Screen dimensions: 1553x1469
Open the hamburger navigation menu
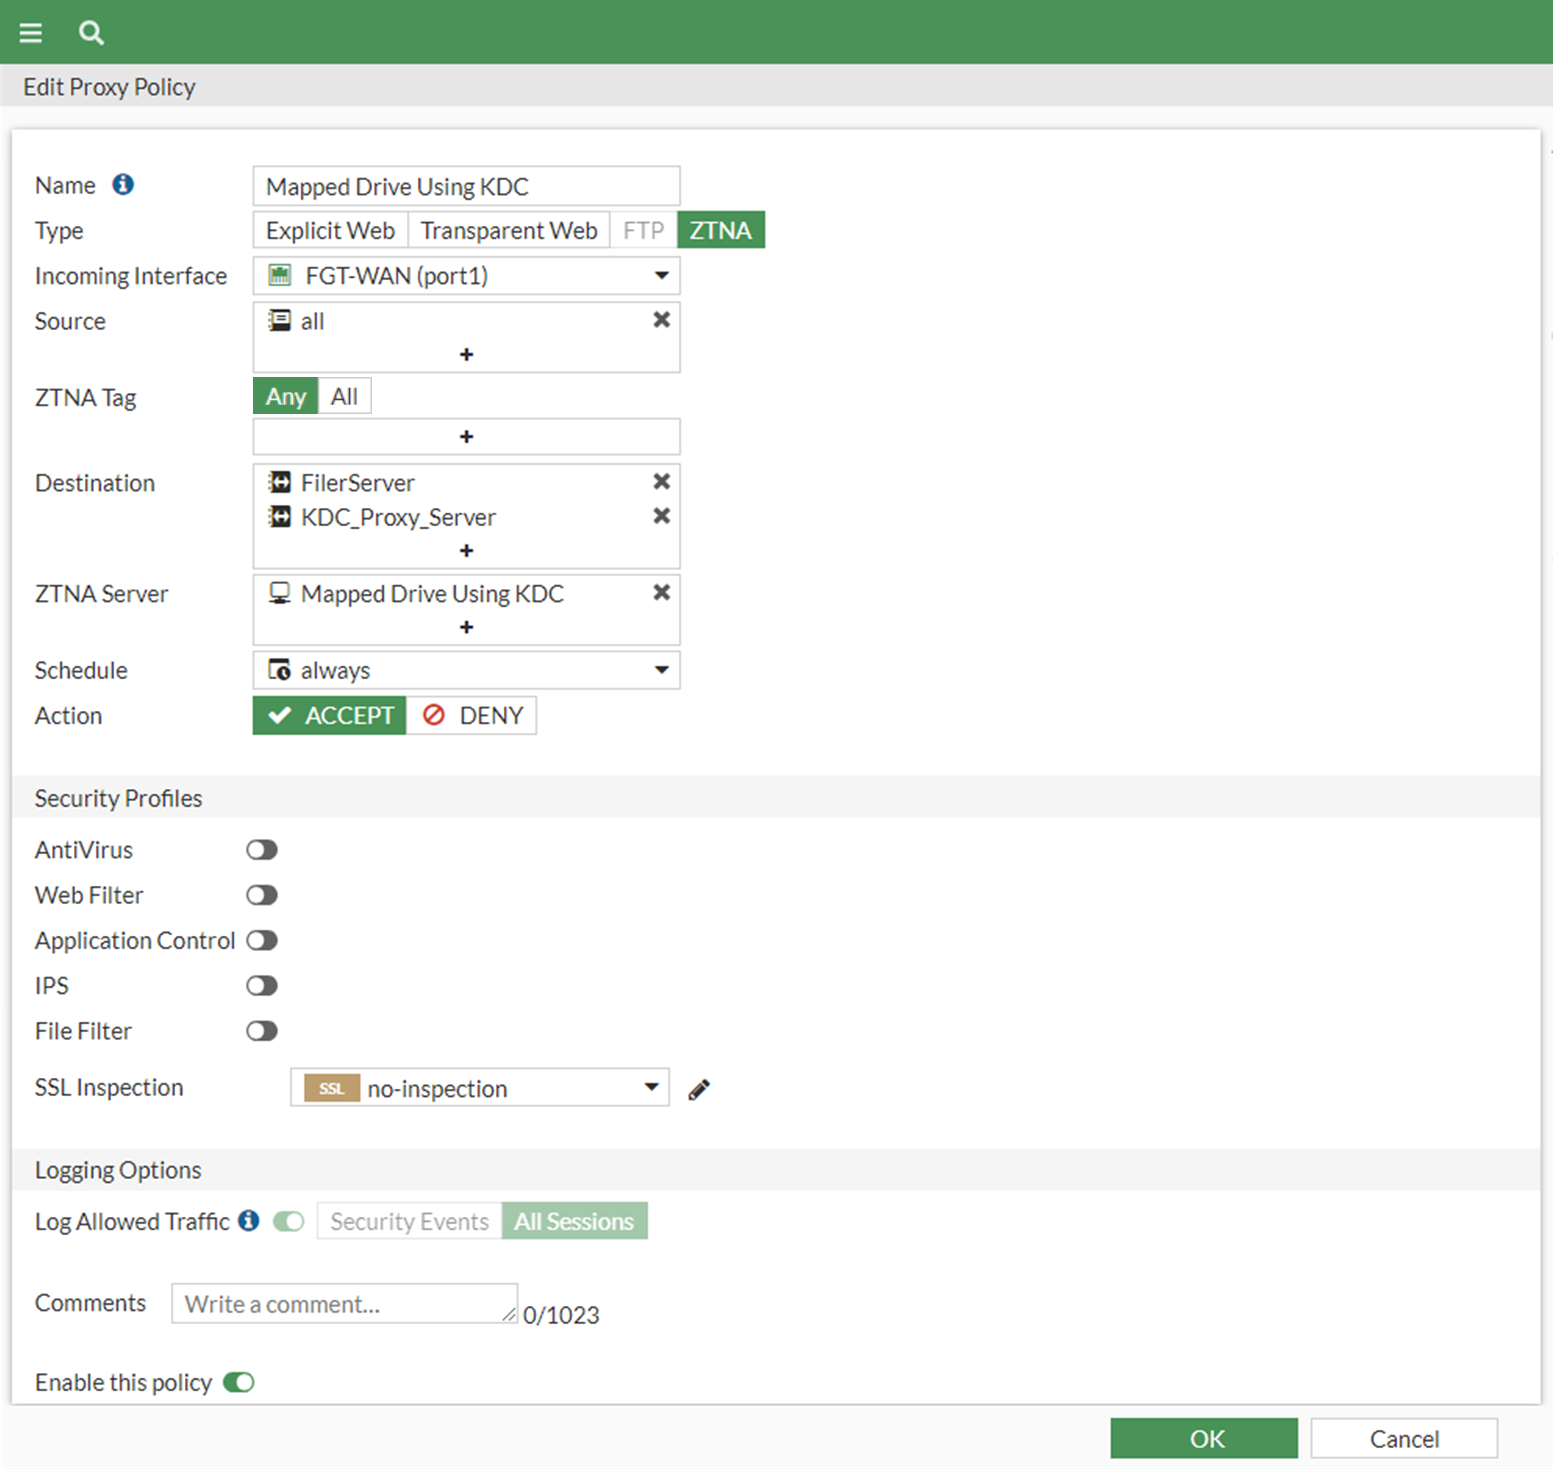click(30, 31)
